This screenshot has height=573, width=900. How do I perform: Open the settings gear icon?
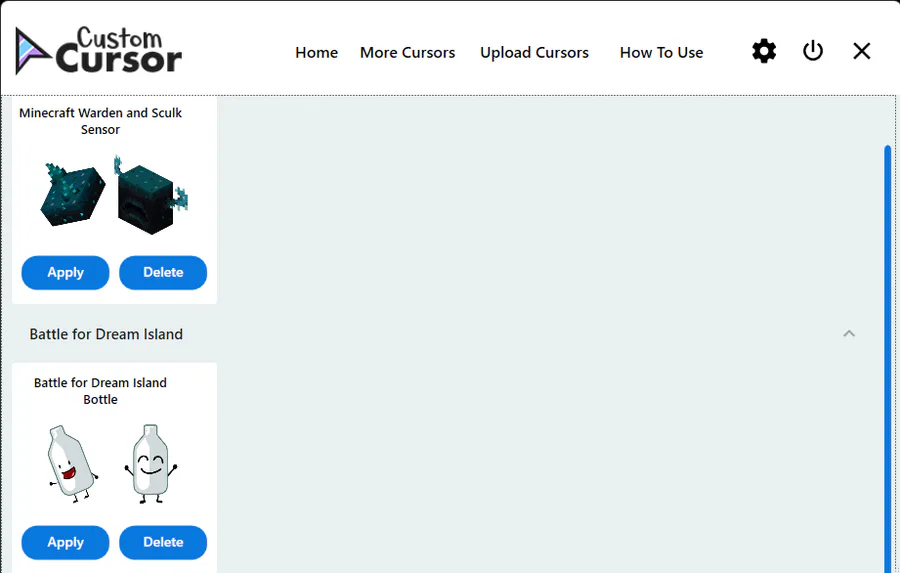(764, 51)
